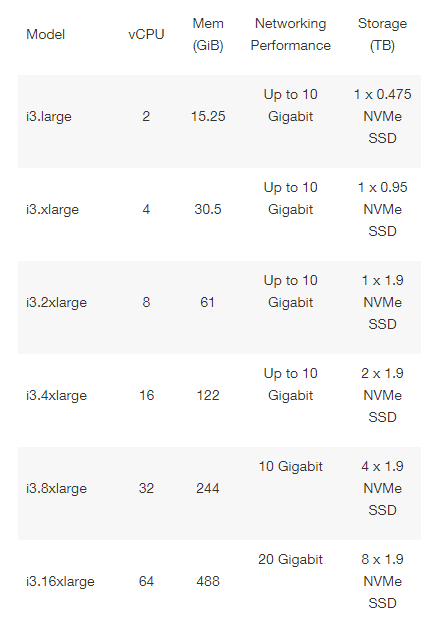The width and height of the screenshot is (421, 632).
Task: Select the i3.8xlarge model cell
Action: click(x=56, y=489)
